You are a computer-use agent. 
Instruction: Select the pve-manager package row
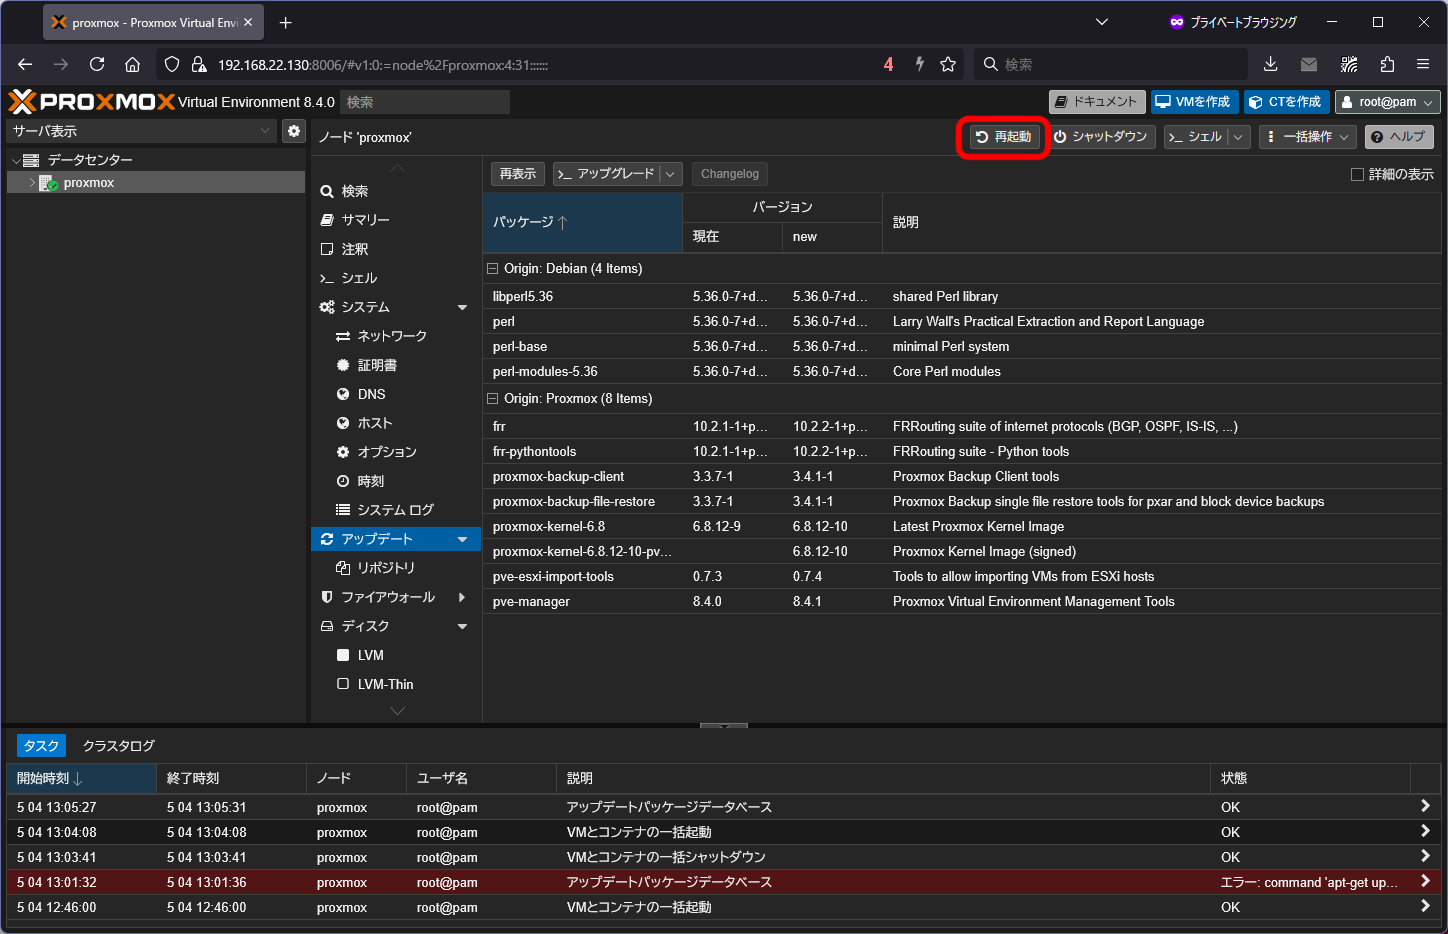click(x=962, y=602)
